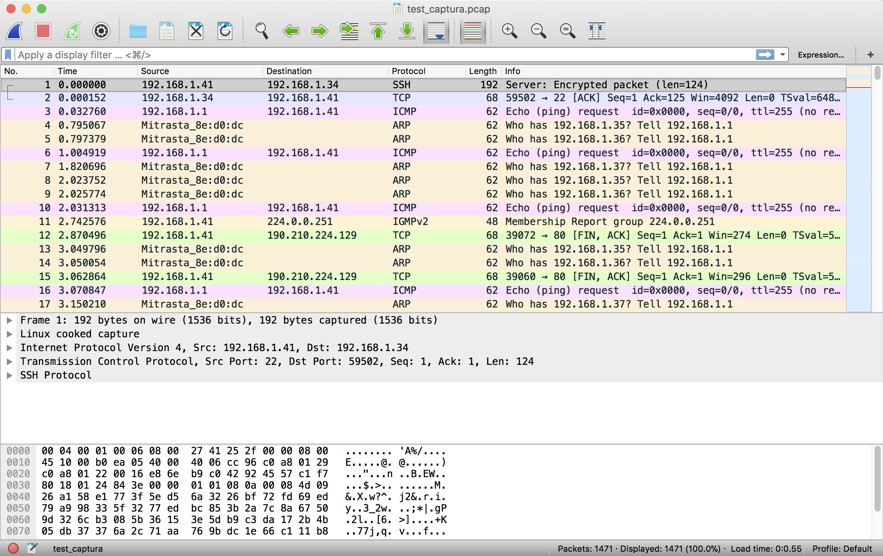Expand the SSH Protocol tree item

(10, 376)
